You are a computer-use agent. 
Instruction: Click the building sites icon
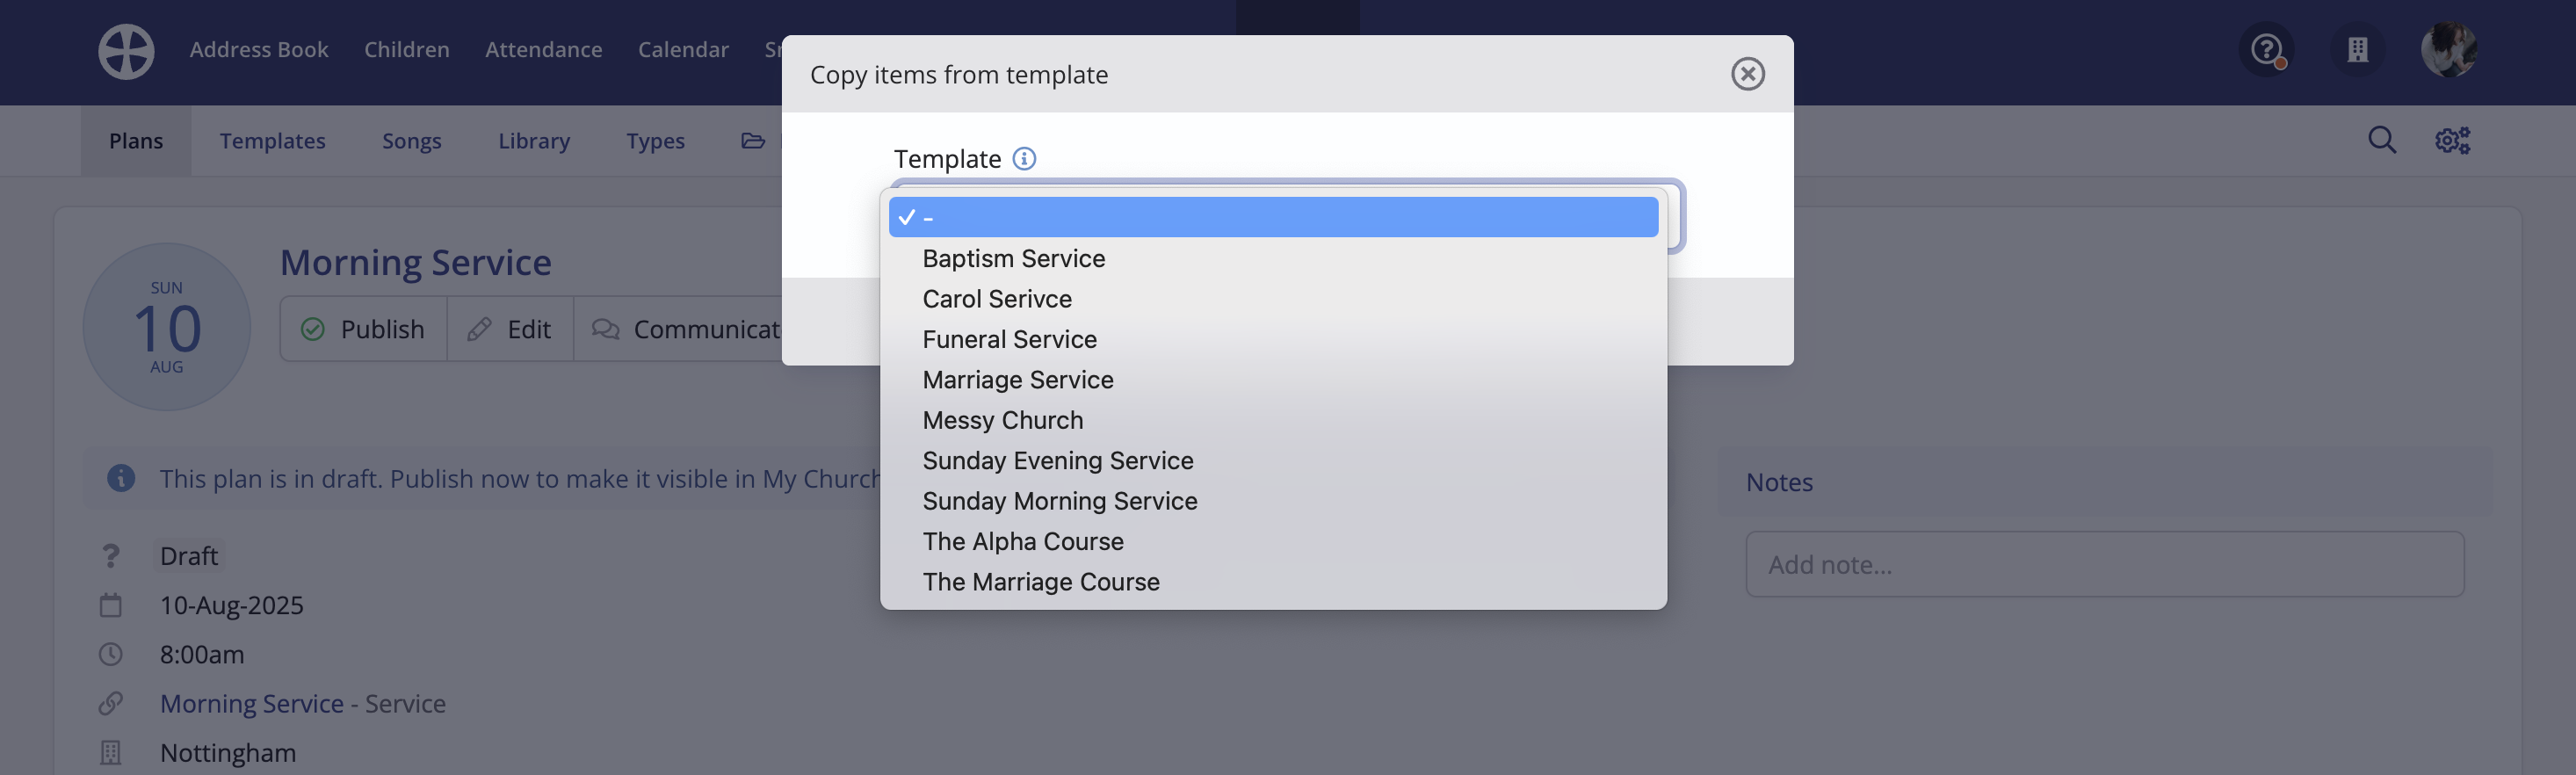coord(2357,49)
